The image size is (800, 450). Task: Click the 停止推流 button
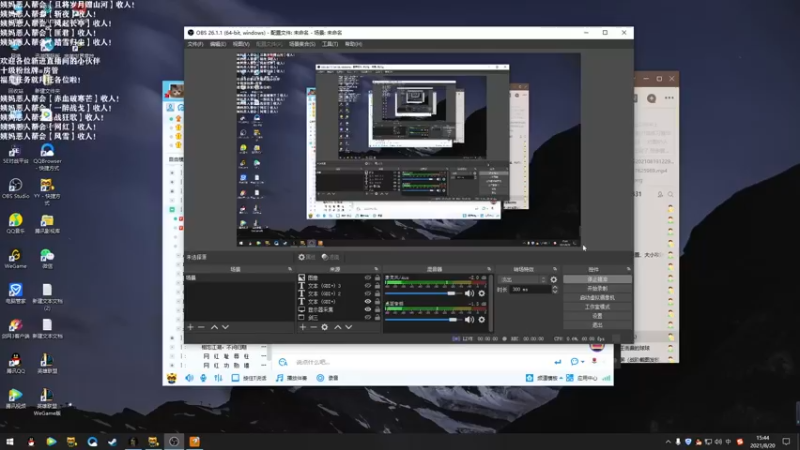[597, 280]
